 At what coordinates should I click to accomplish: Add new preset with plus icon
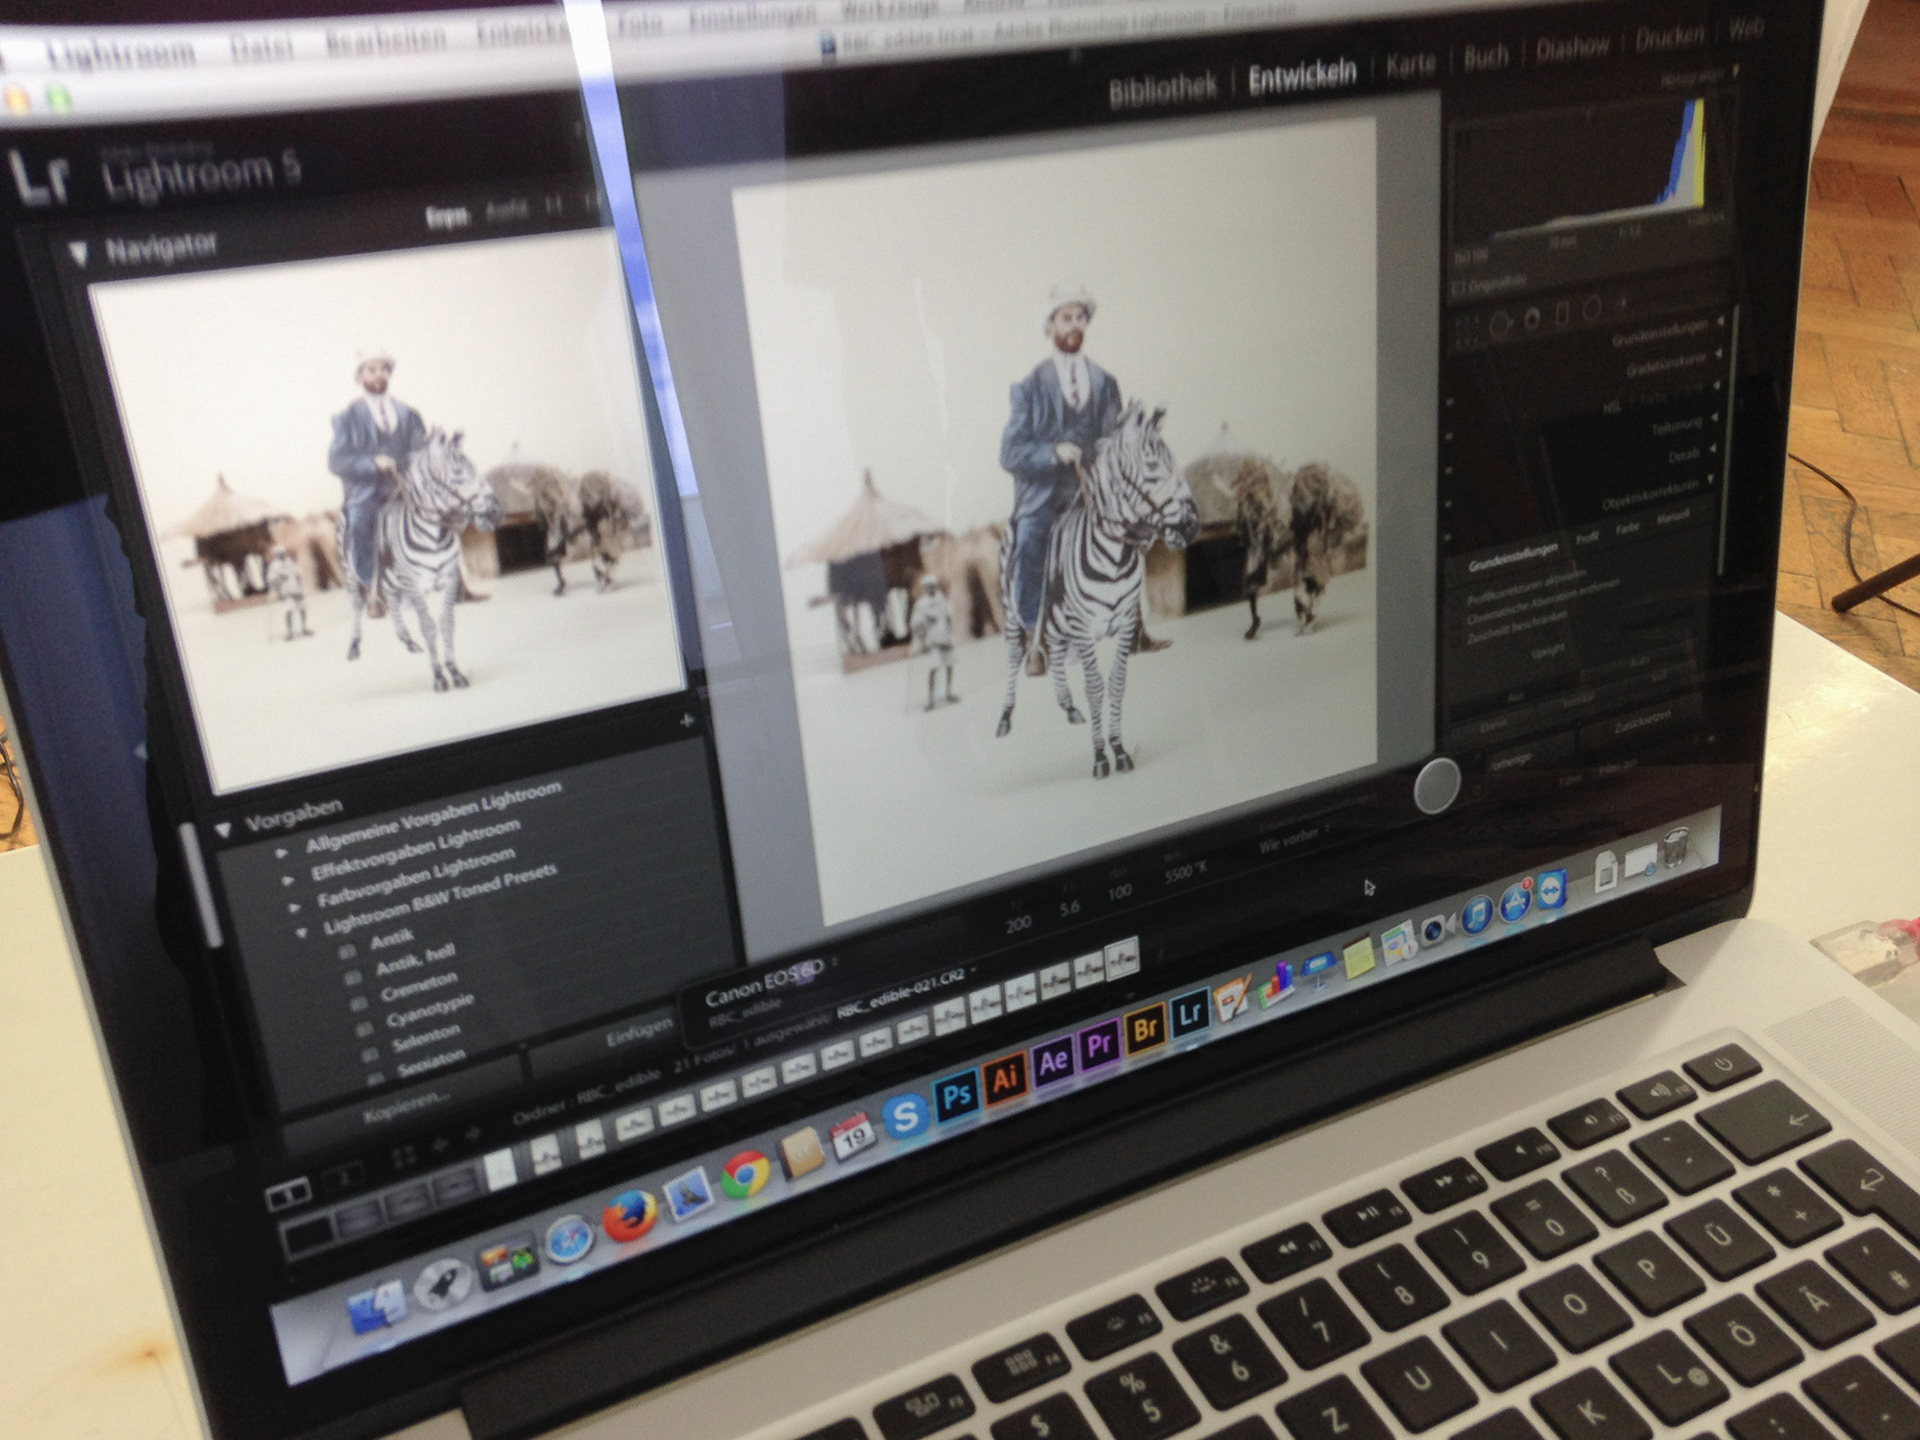click(x=686, y=721)
